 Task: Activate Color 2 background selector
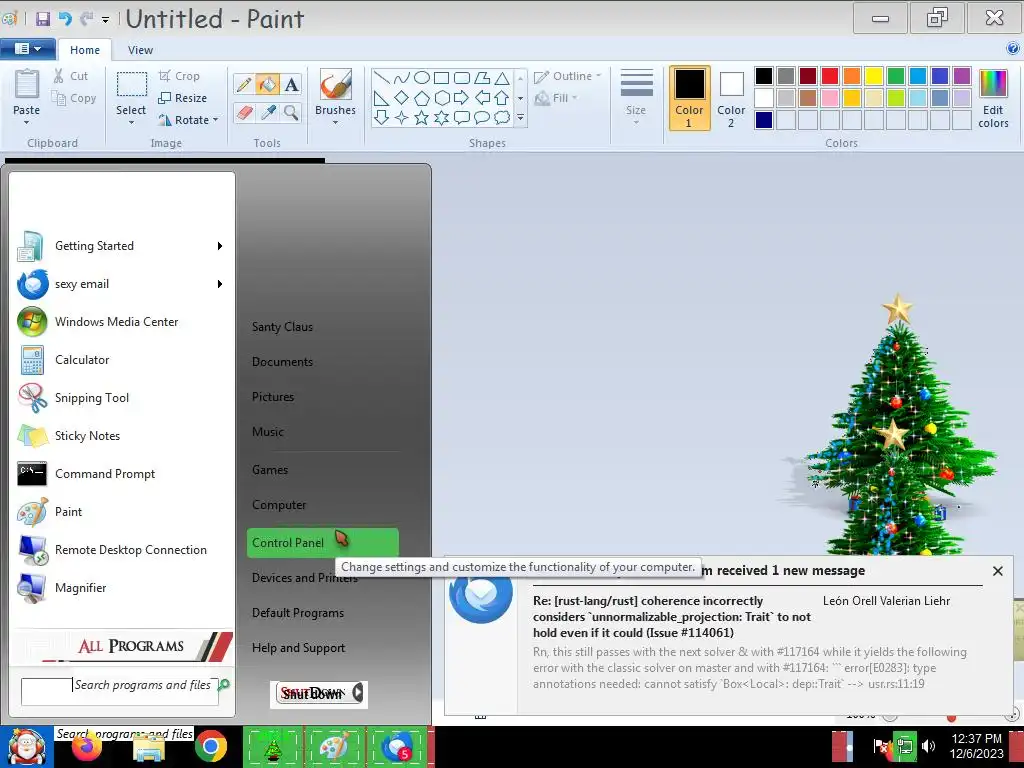pyautogui.click(x=731, y=98)
